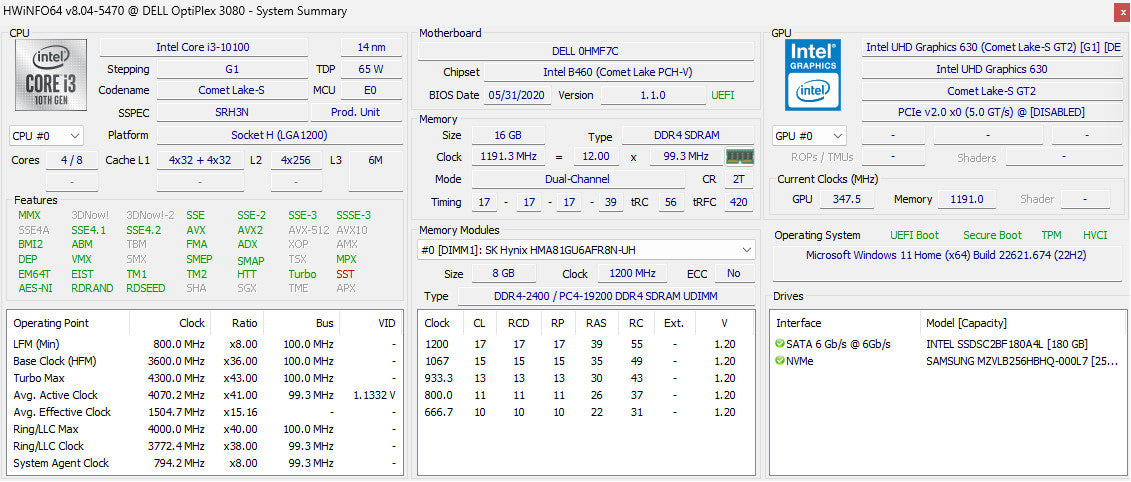Select the 65 W TDP value
This screenshot has height=482, width=1131.
coord(371,69)
